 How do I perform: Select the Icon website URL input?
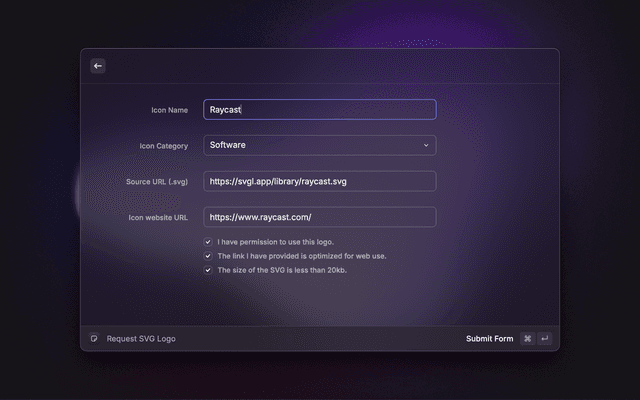pyautogui.click(x=319, y=217)
